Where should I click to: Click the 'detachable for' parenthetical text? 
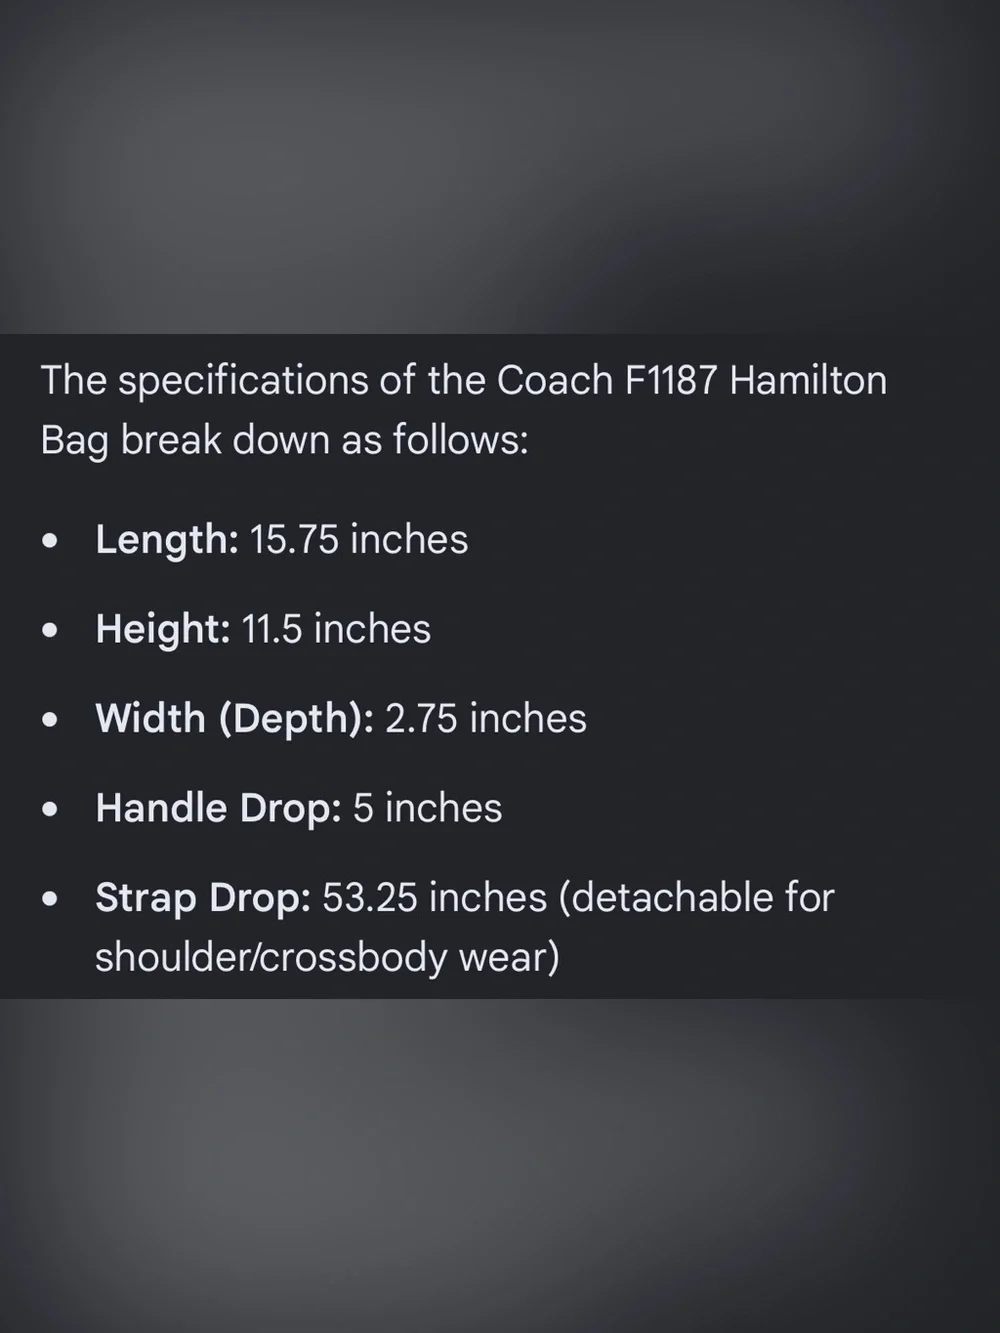pyautogui.click(x=697, y=898)
